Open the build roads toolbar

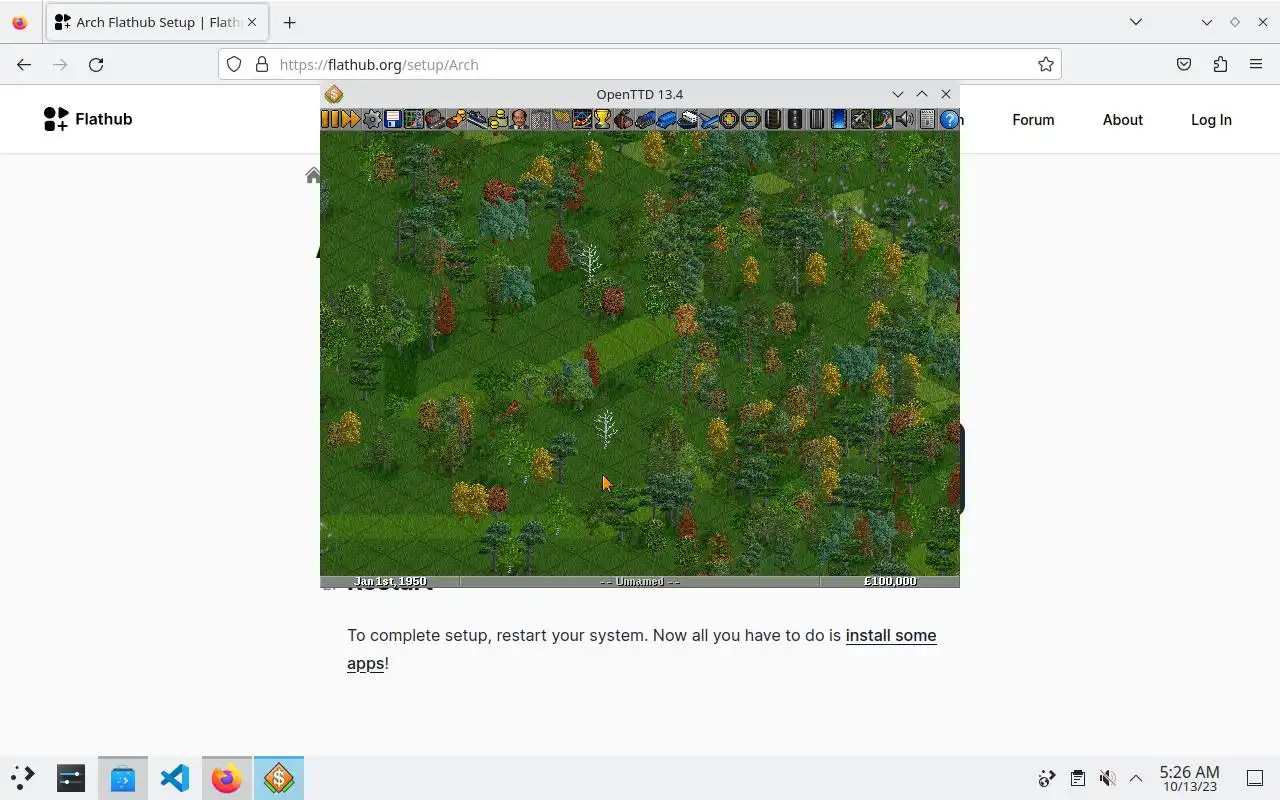tap(794, 120)
